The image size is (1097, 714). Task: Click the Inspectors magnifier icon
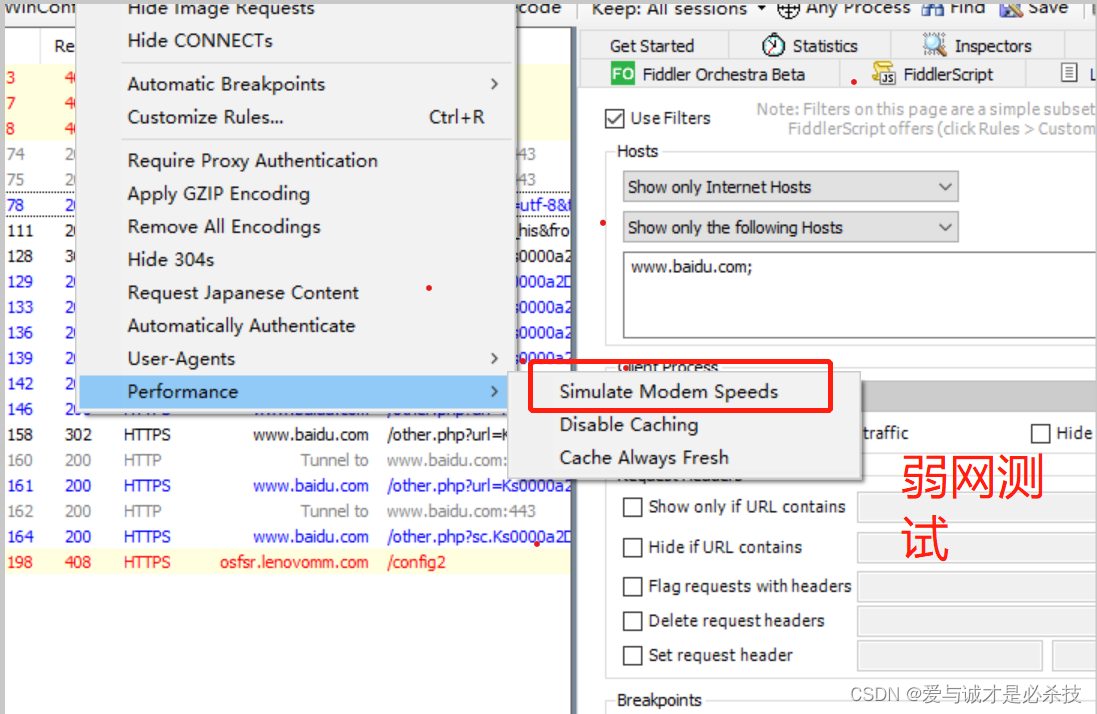(934, 45)
